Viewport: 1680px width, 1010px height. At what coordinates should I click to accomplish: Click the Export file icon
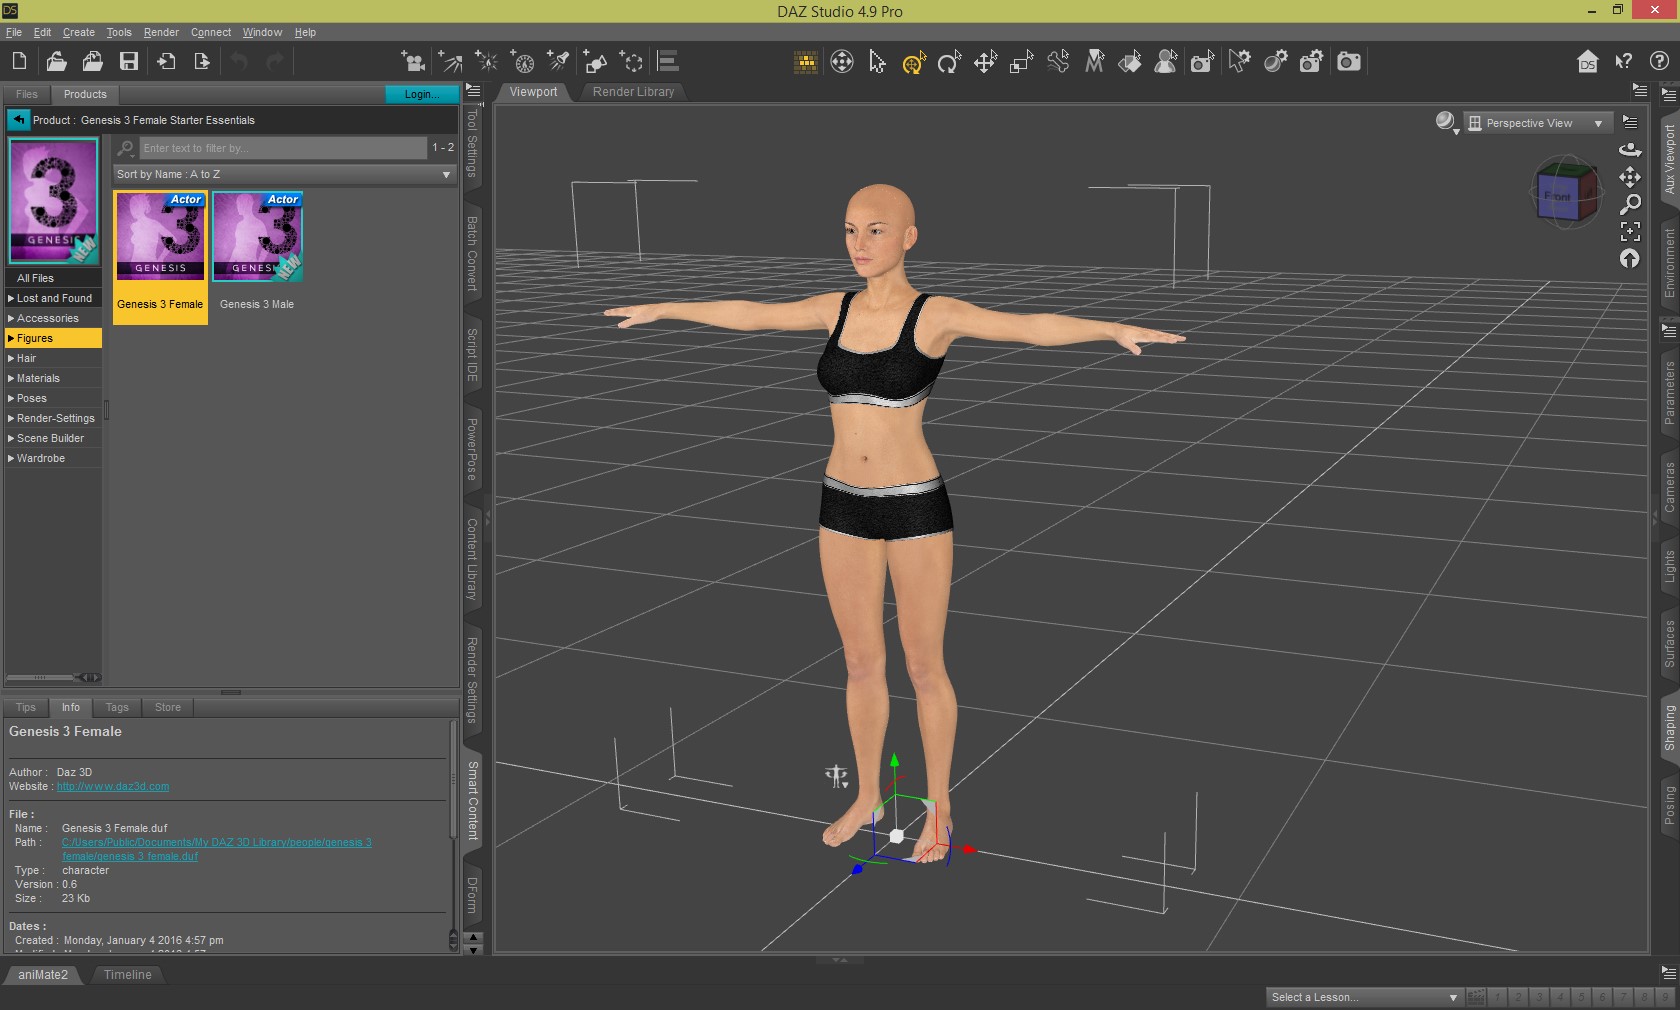pyautogui.click(x=202, y=61)
